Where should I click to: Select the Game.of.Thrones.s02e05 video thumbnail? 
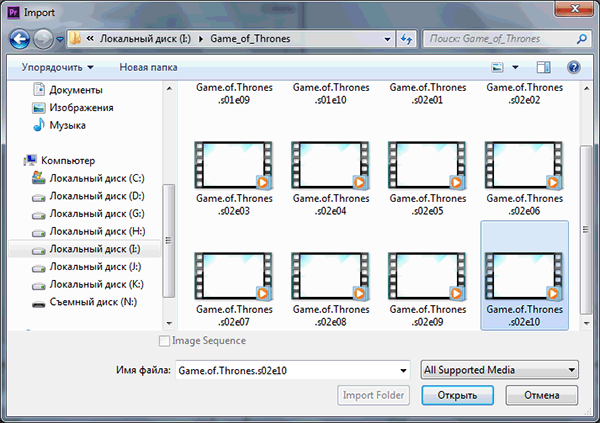pyautogui.click(x=427, y=165)
